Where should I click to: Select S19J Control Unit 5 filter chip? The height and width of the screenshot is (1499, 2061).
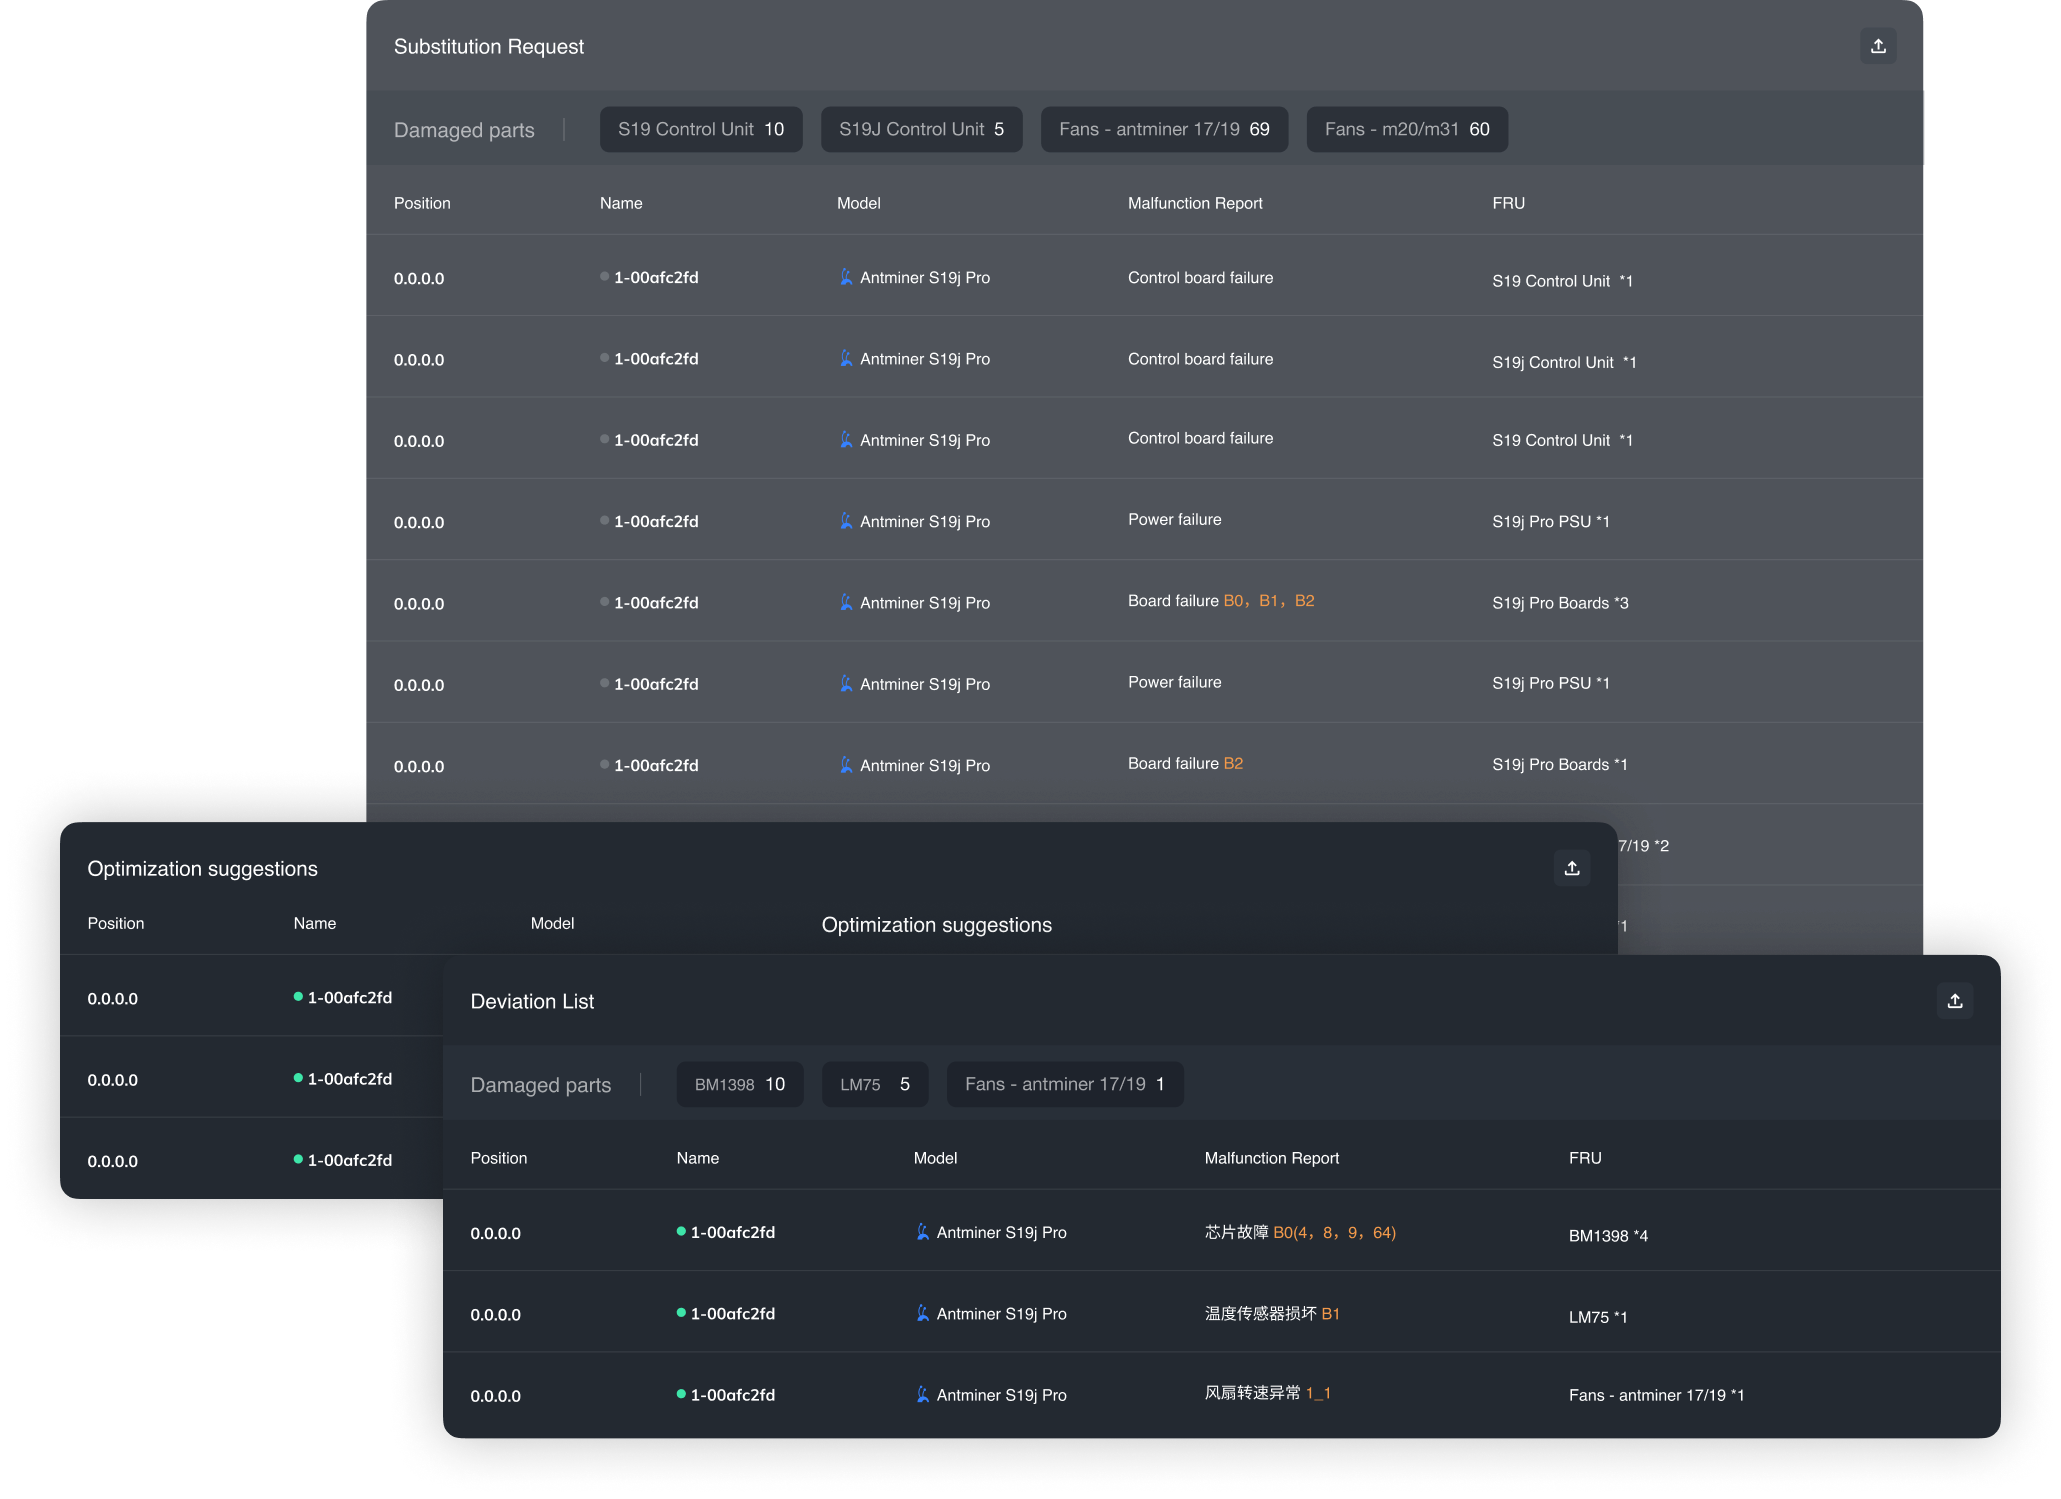920,129
